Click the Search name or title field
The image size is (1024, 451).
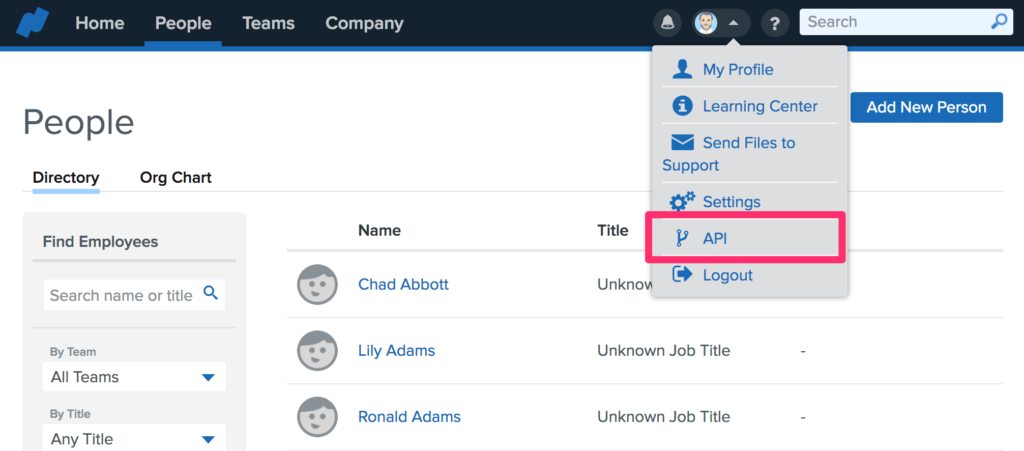[122, 295]
